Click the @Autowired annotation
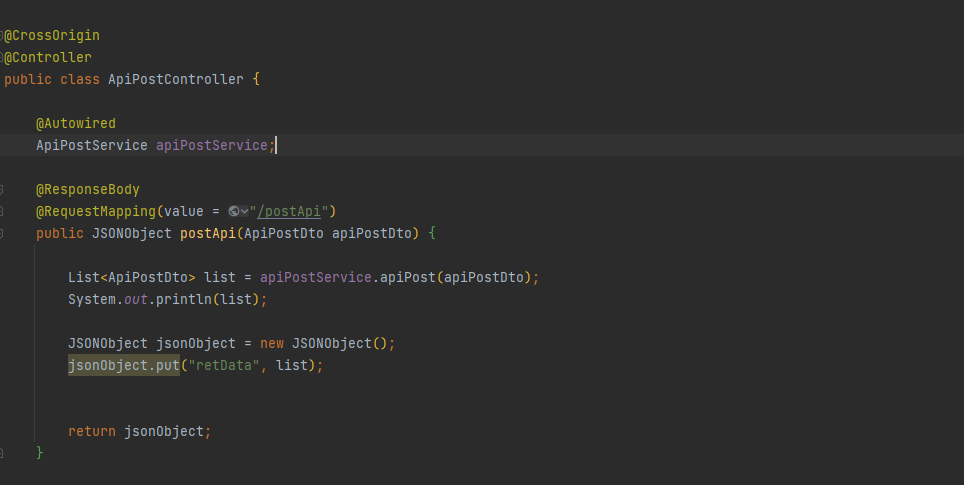 76,124
